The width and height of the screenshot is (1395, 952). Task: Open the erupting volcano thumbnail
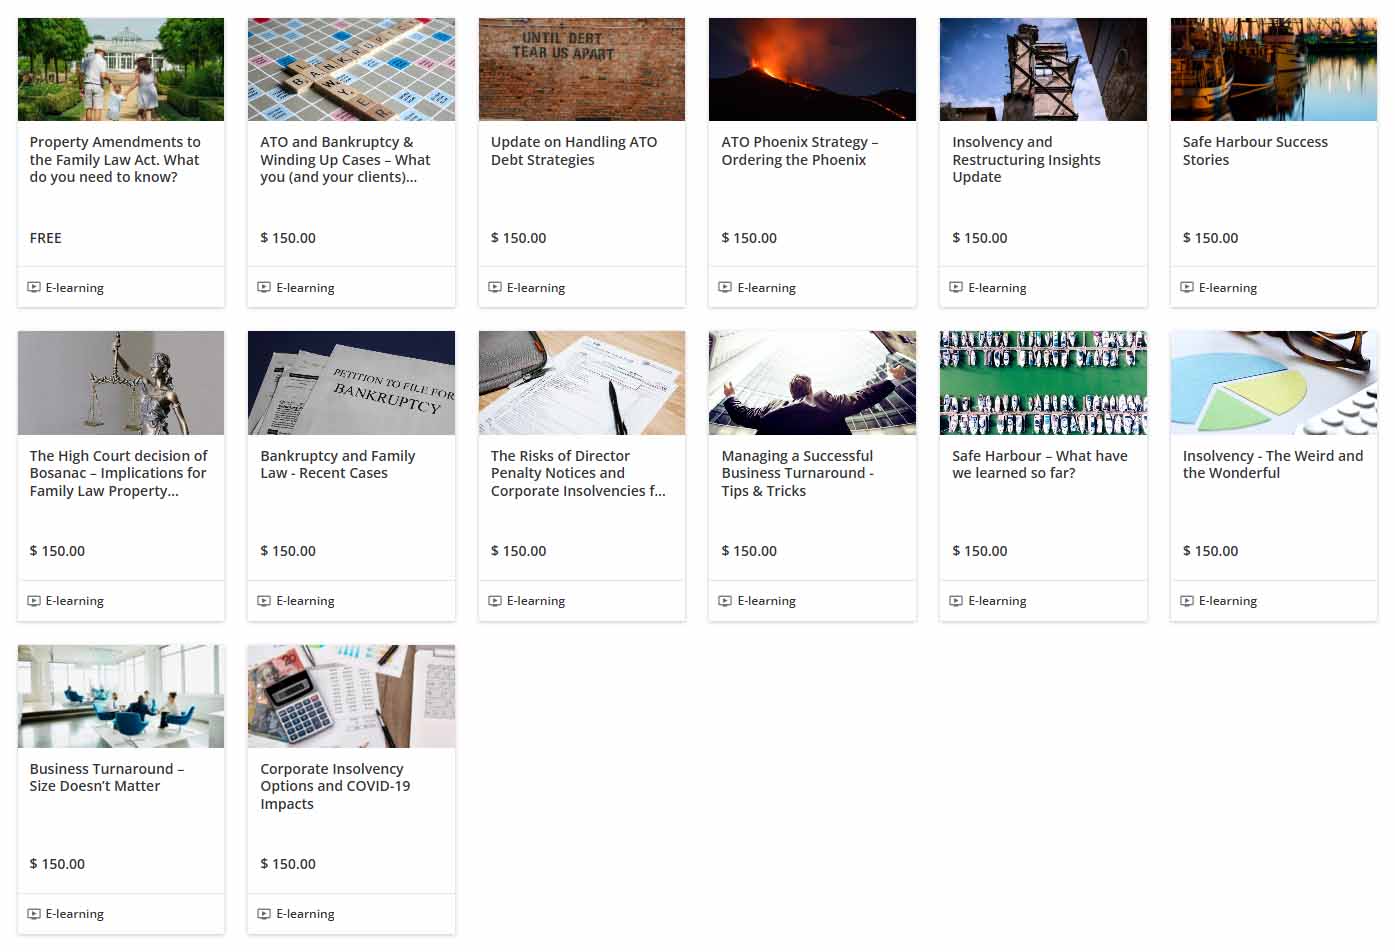[x=812, y=69]
